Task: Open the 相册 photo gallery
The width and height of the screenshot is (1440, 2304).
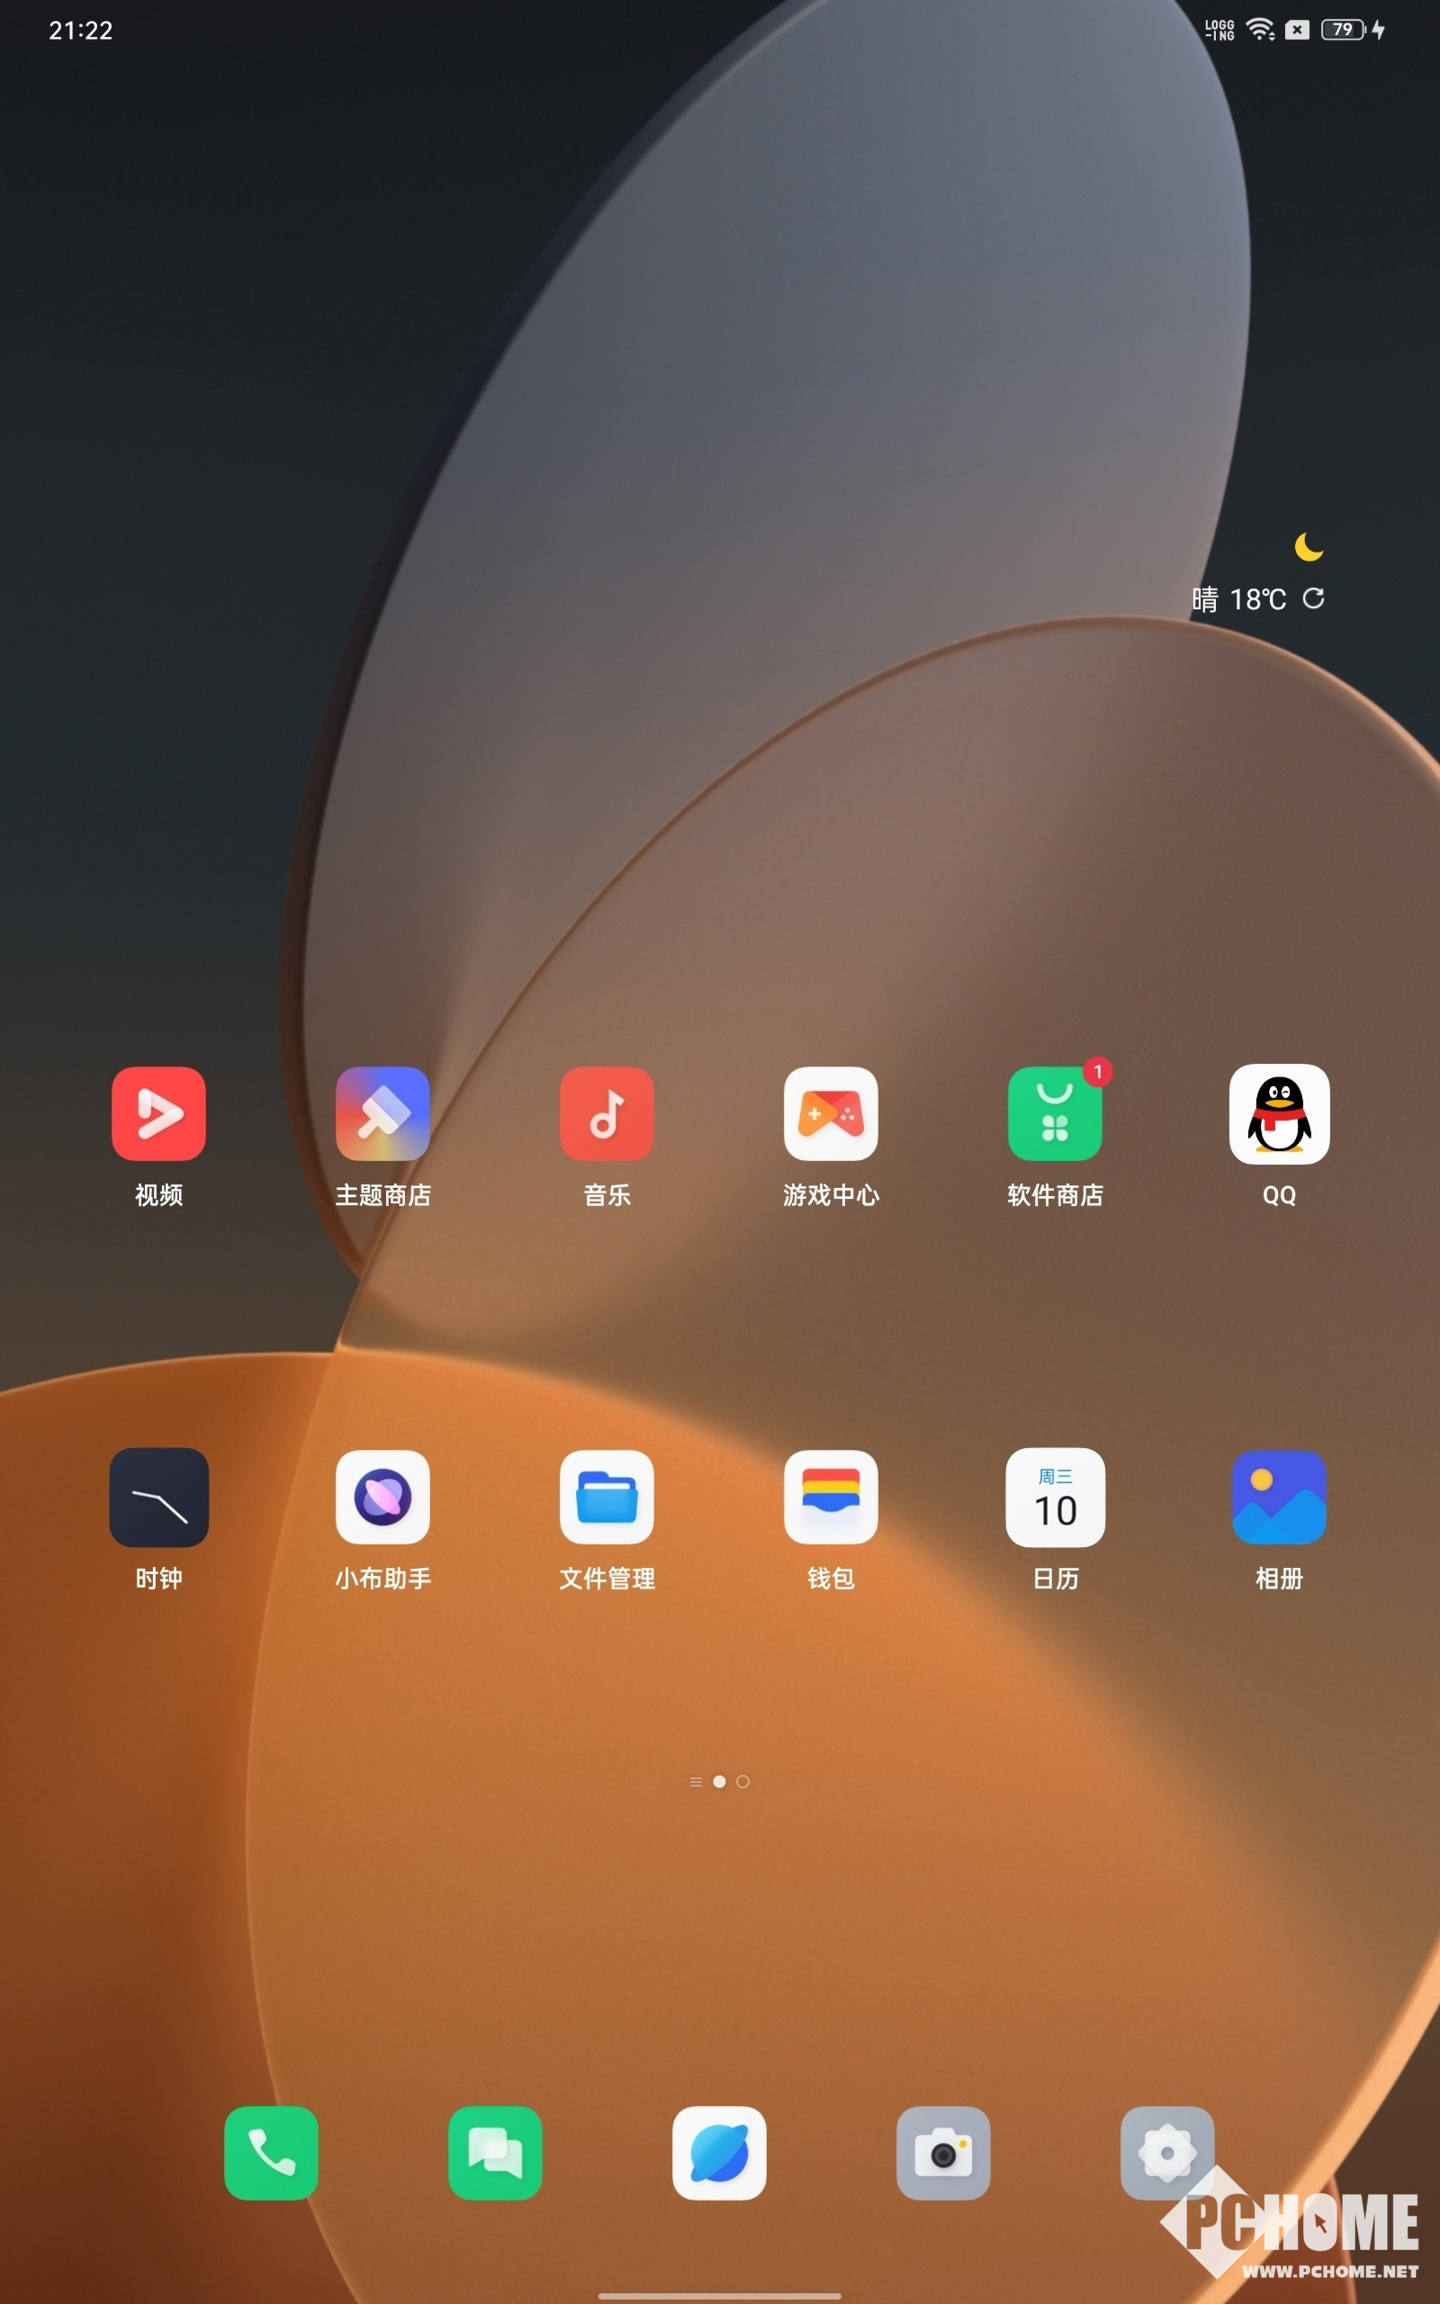Action: coord(1278,1497)
